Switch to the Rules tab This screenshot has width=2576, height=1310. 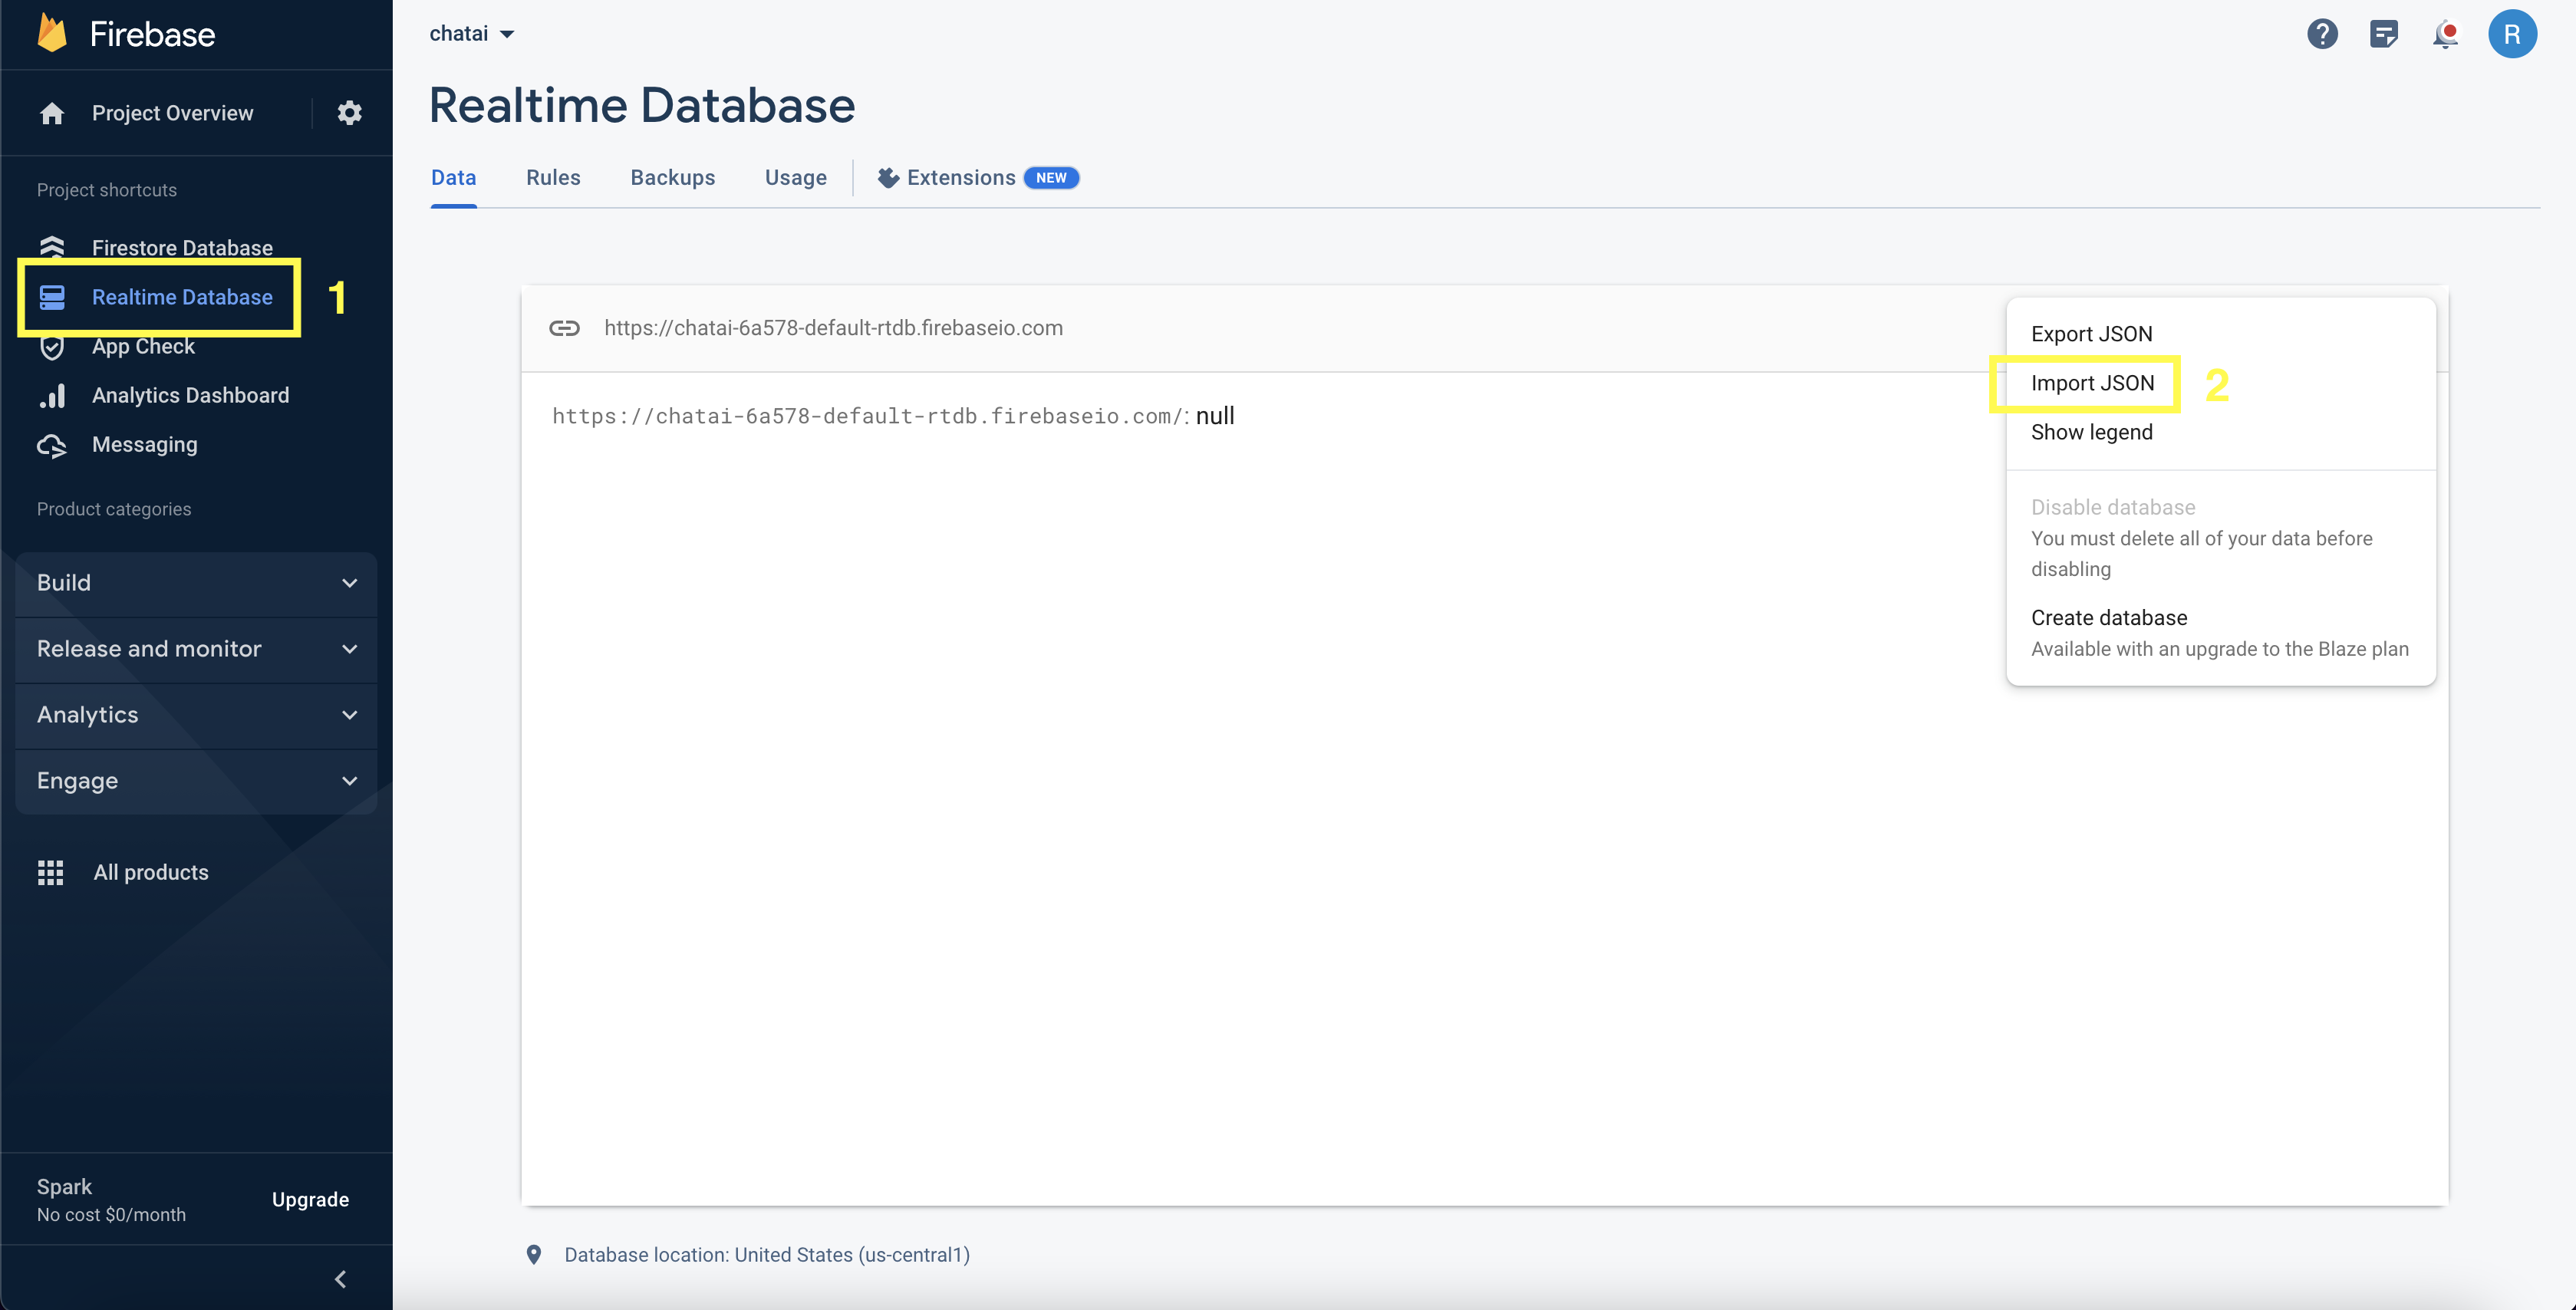tap(553, 178)
